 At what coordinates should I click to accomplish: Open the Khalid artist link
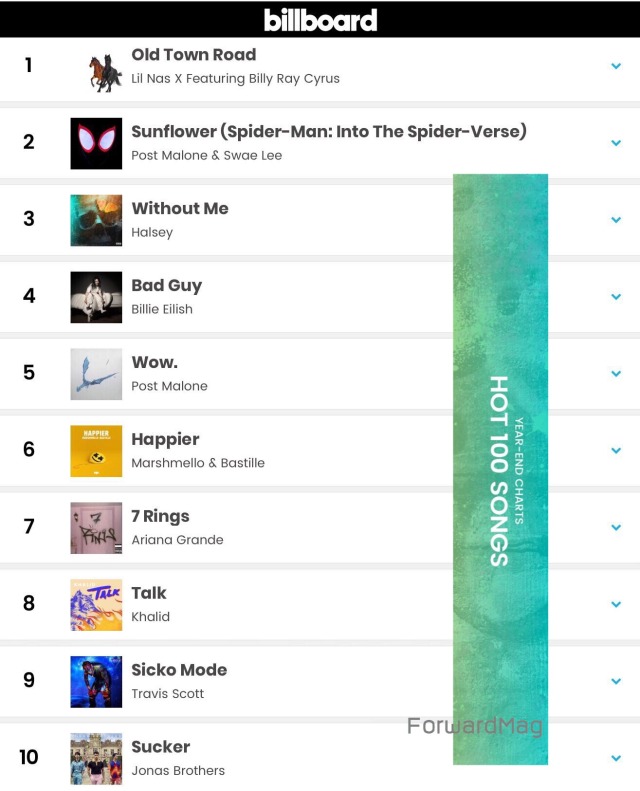point(150,616)
